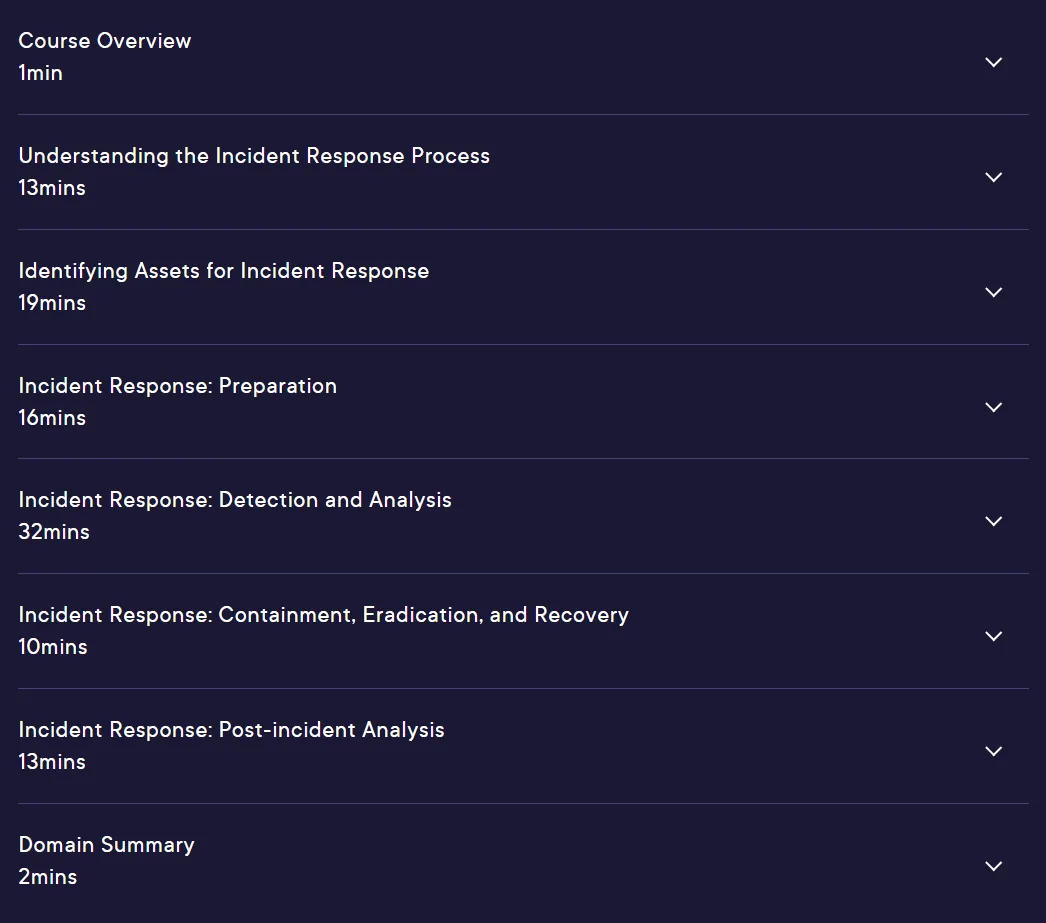Click the Course Overview title
Viewport: 1046px width, 923px height.
(105, 41)
